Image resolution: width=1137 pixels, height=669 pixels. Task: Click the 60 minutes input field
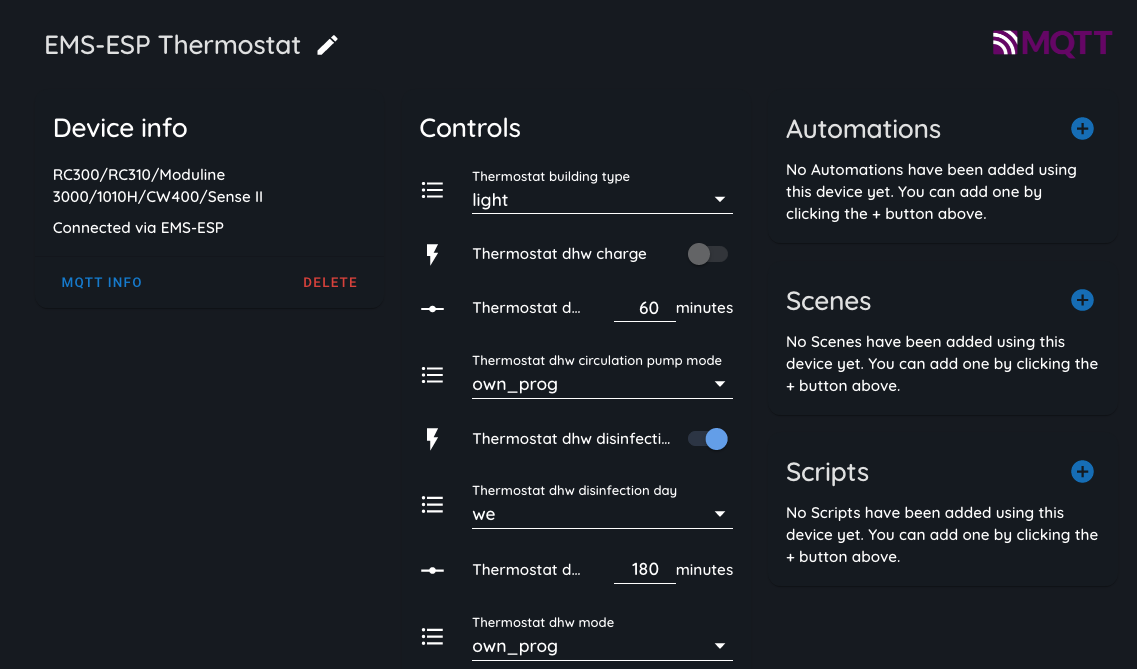(644, 308)
